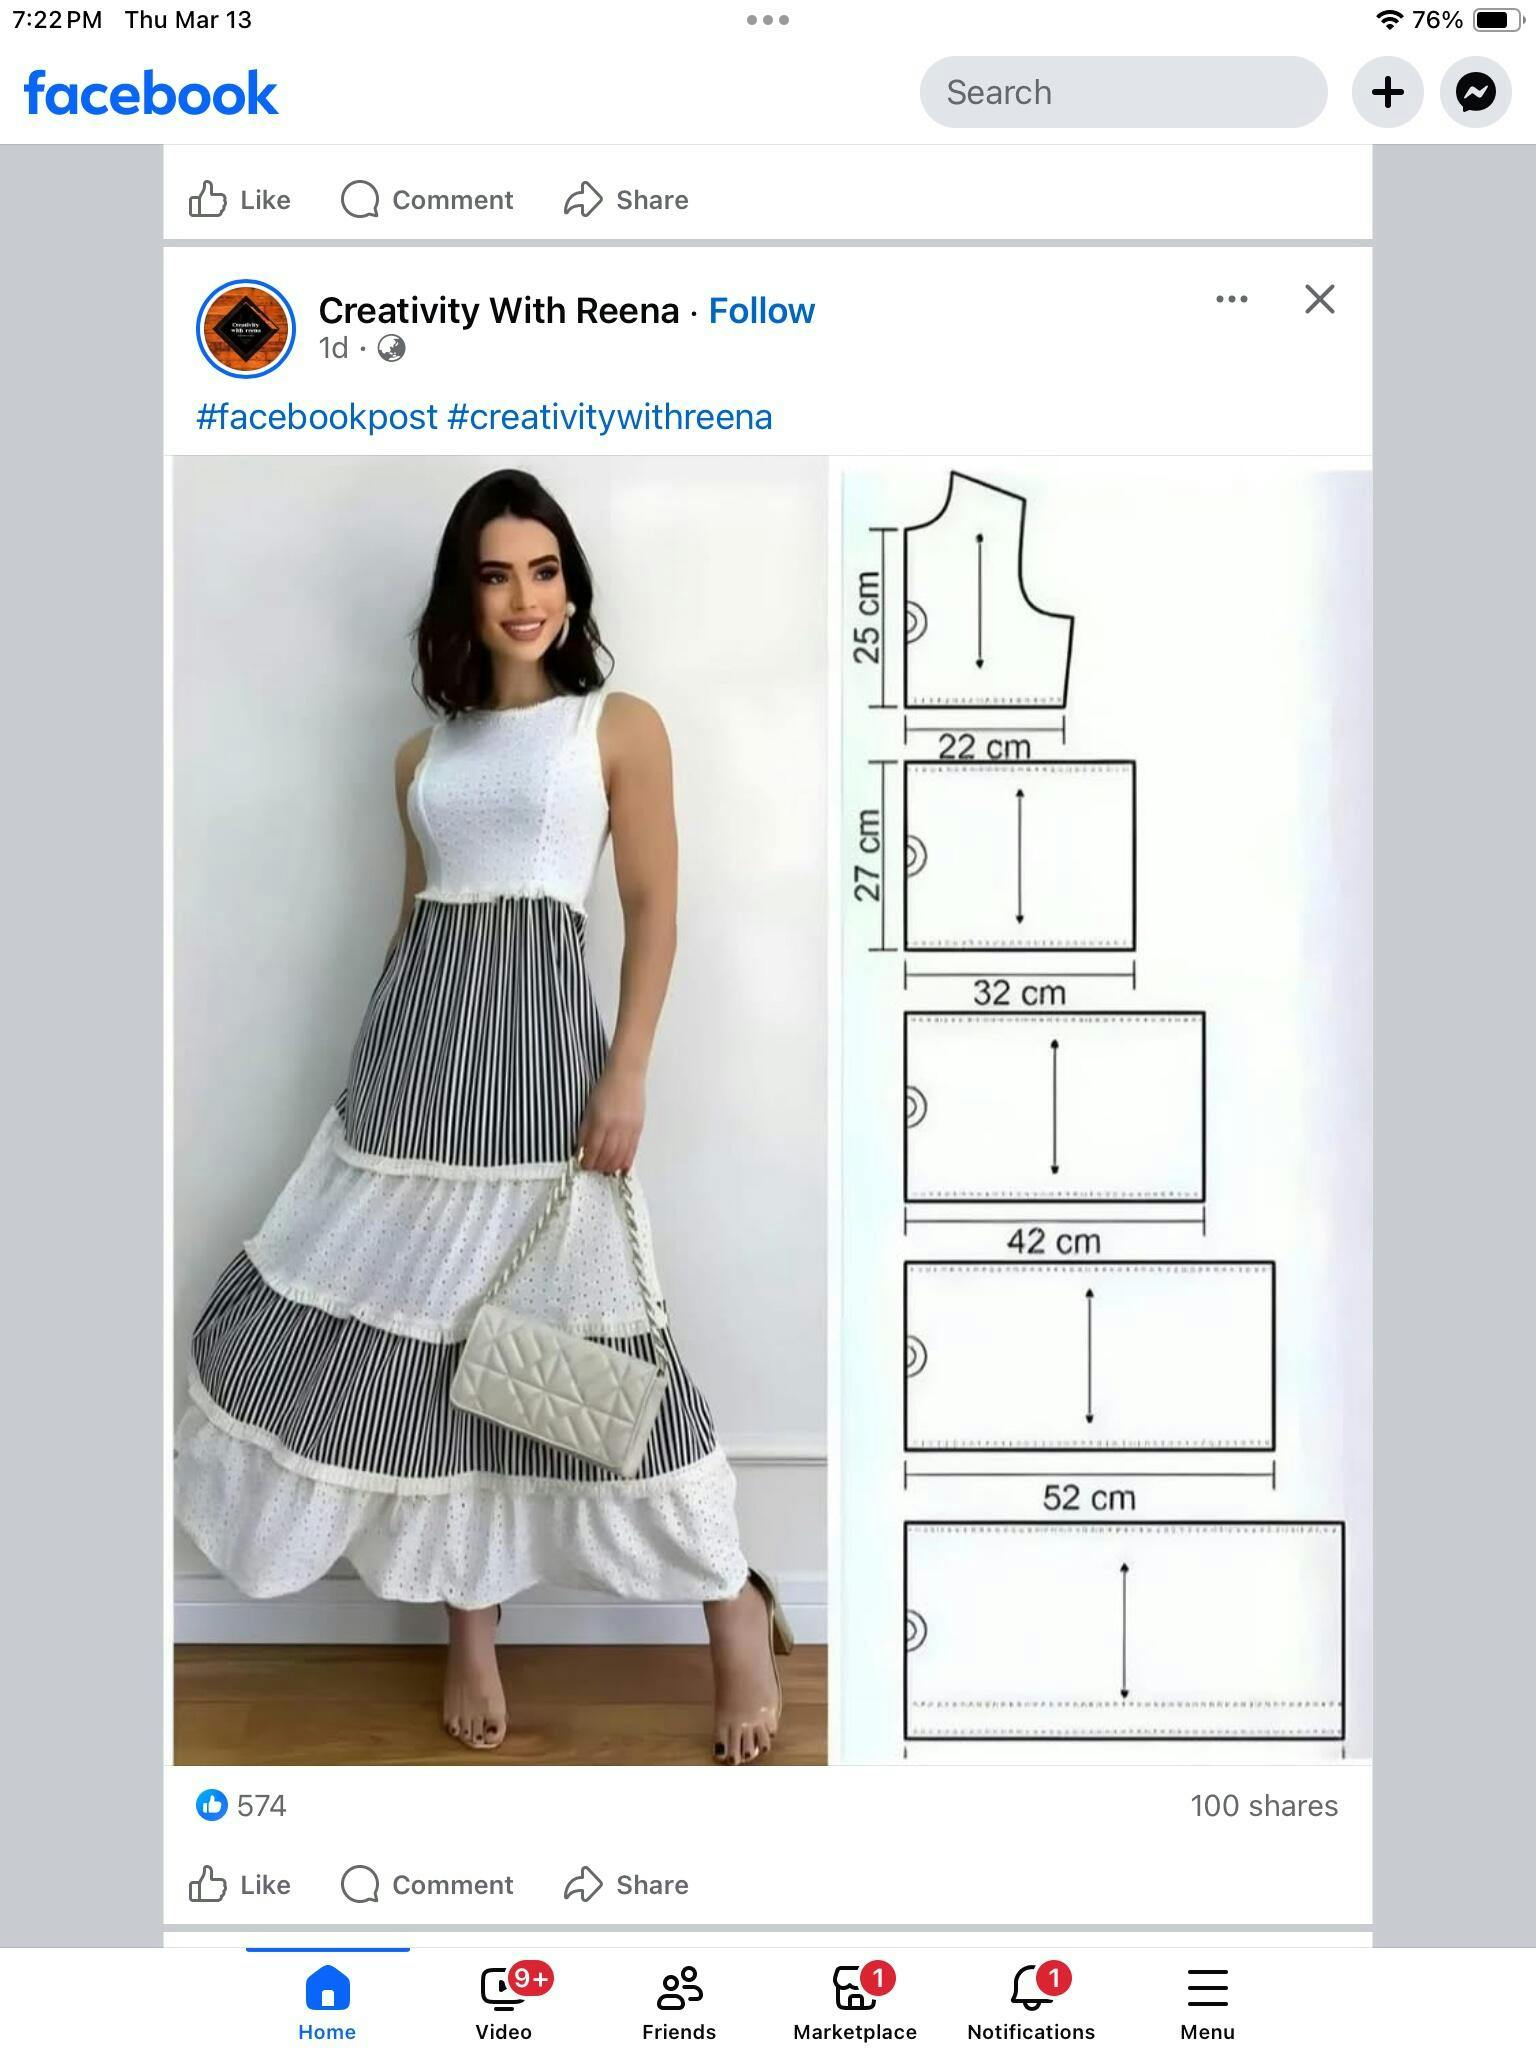Share the dress pattern post
1536x2048 pixels.
626,1884
